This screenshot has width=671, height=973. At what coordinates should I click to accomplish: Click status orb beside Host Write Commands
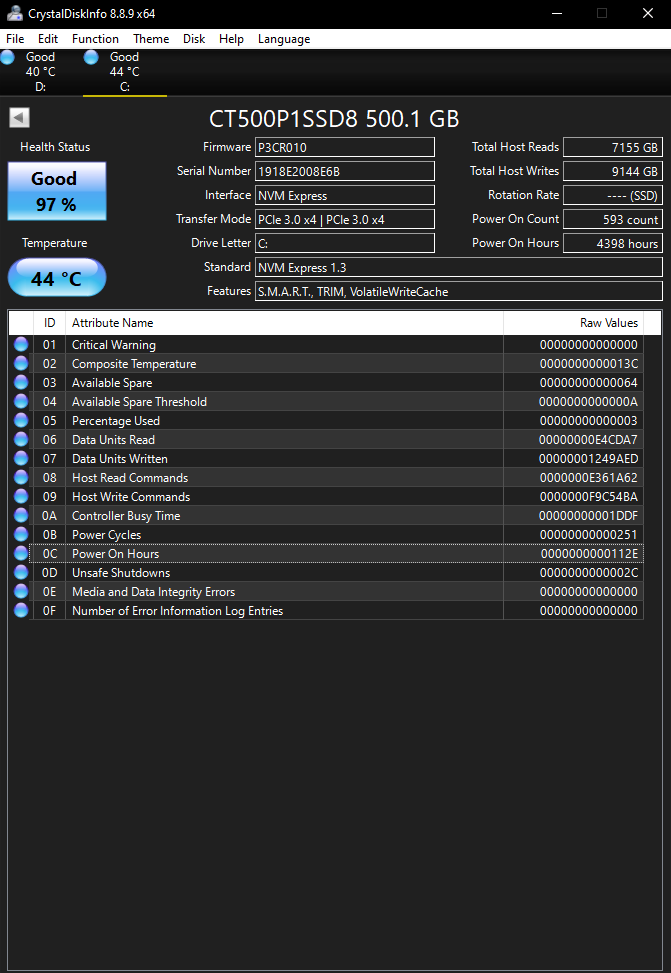click(21, 496)
